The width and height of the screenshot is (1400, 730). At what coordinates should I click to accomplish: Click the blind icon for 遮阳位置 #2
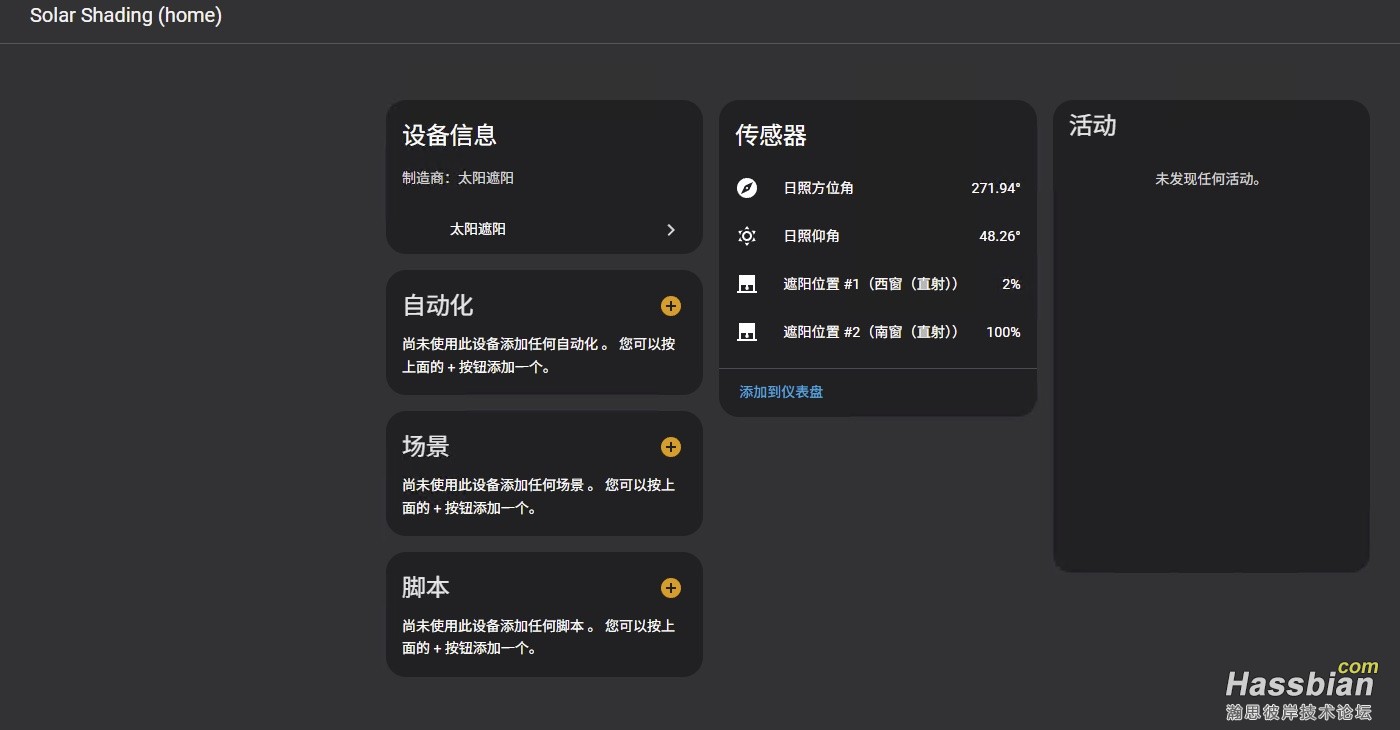tap(747, 332)
